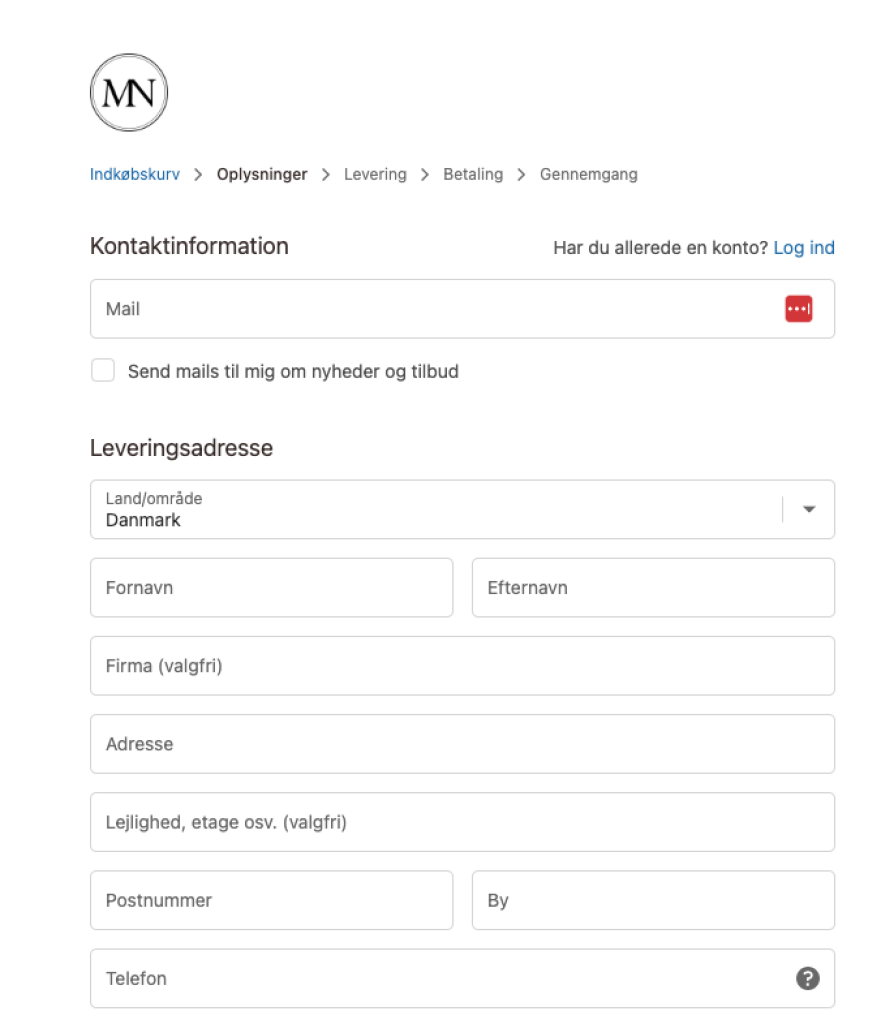
Task: Click into the Efternavn field
Action: [x=653, y=588]
